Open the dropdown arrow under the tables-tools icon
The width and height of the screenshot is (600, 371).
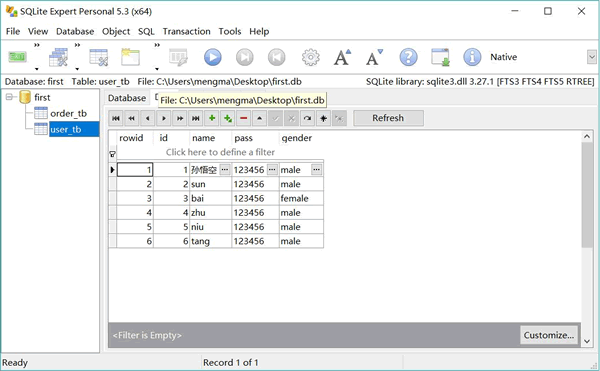tap(77, 69)
